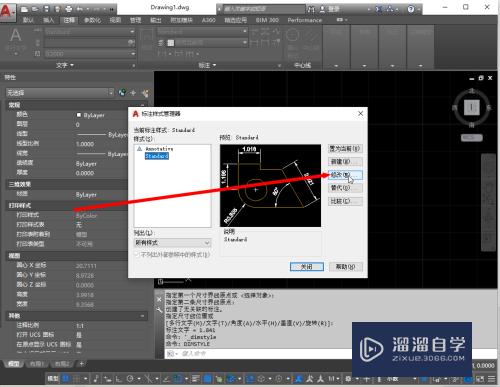The height and width of the screenshot is (387, 500).
Task: Open the Object Snap dropdown arrow in status bar
Action: tap(186, 379)
